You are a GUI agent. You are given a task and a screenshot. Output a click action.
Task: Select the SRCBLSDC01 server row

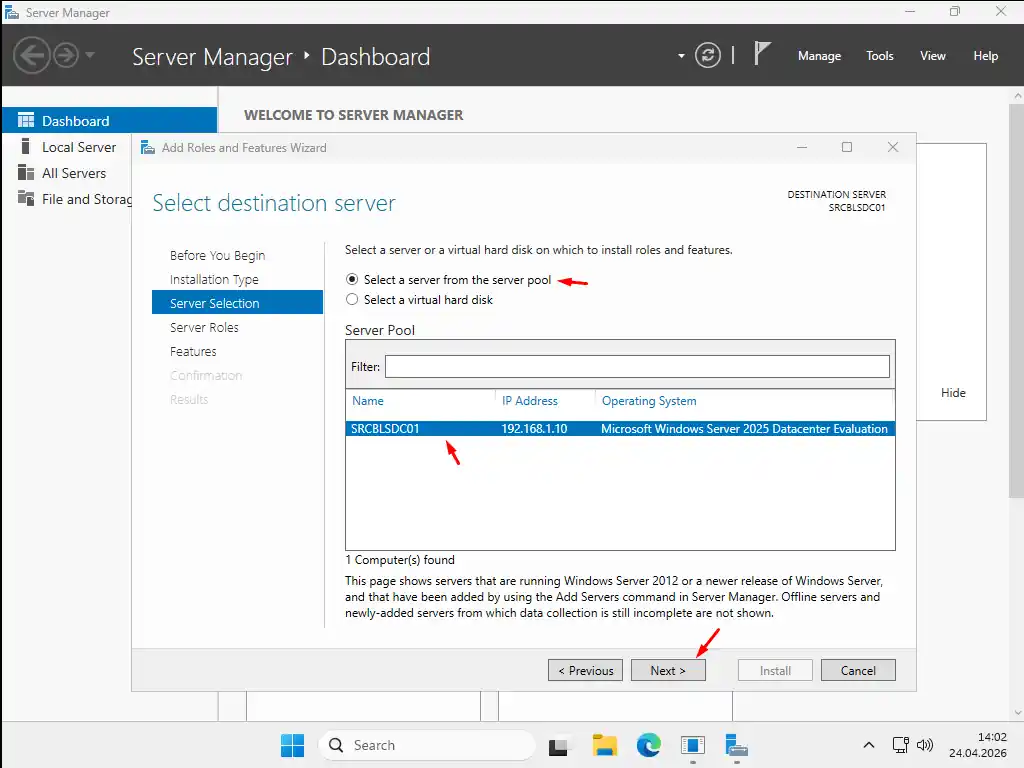tap(620, 428)
